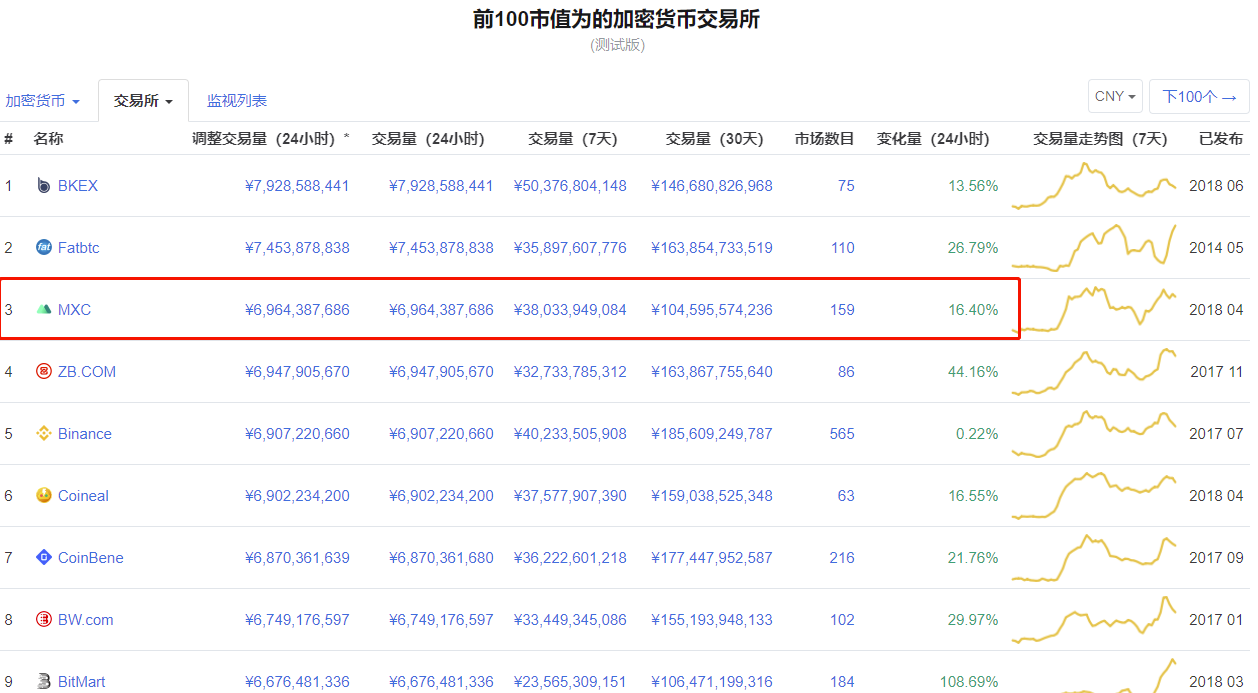The image size is (1258, 693).
Task: Click CoinBene market count 216
Action: [x=842, y=558]
